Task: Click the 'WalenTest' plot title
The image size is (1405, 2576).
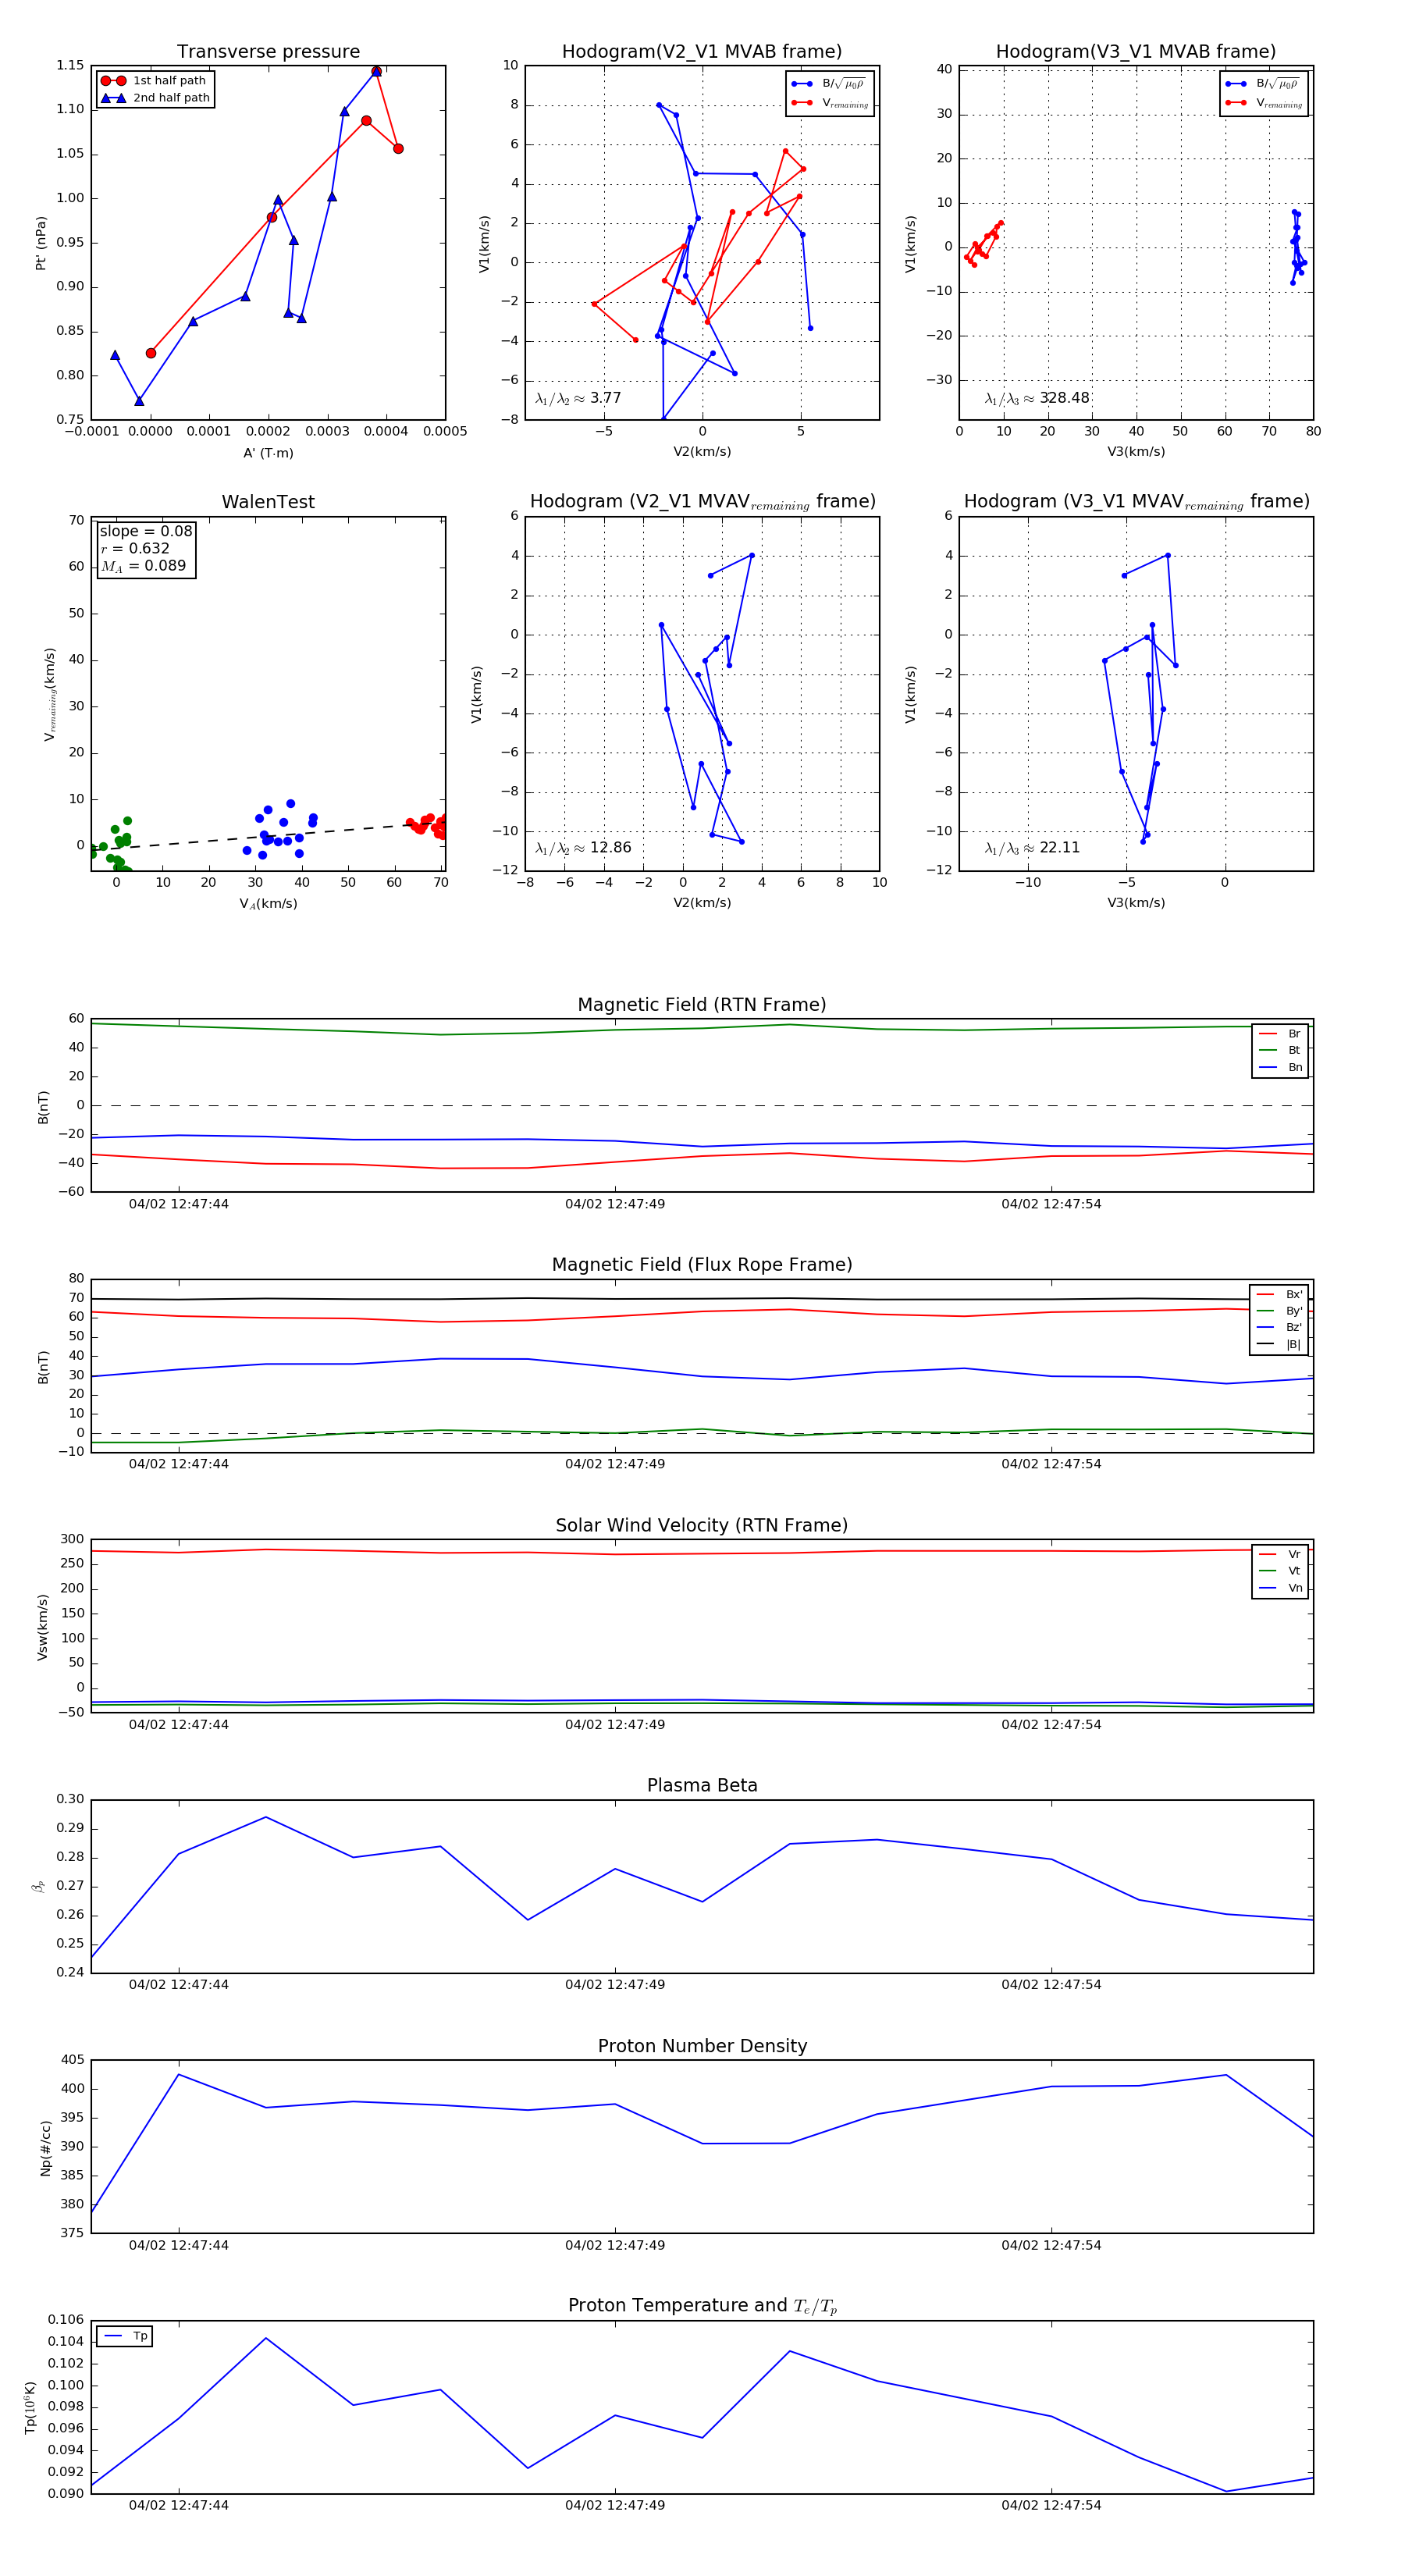Action: [268, 502]
